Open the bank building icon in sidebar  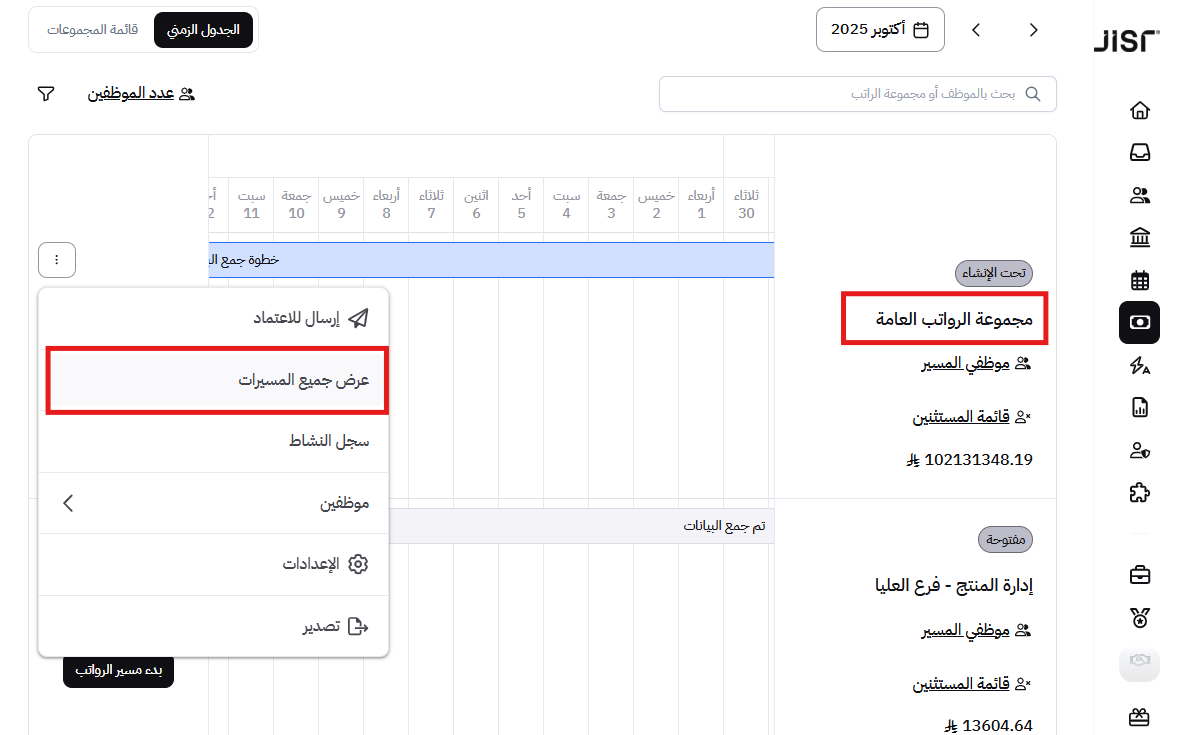(1139, 238)
